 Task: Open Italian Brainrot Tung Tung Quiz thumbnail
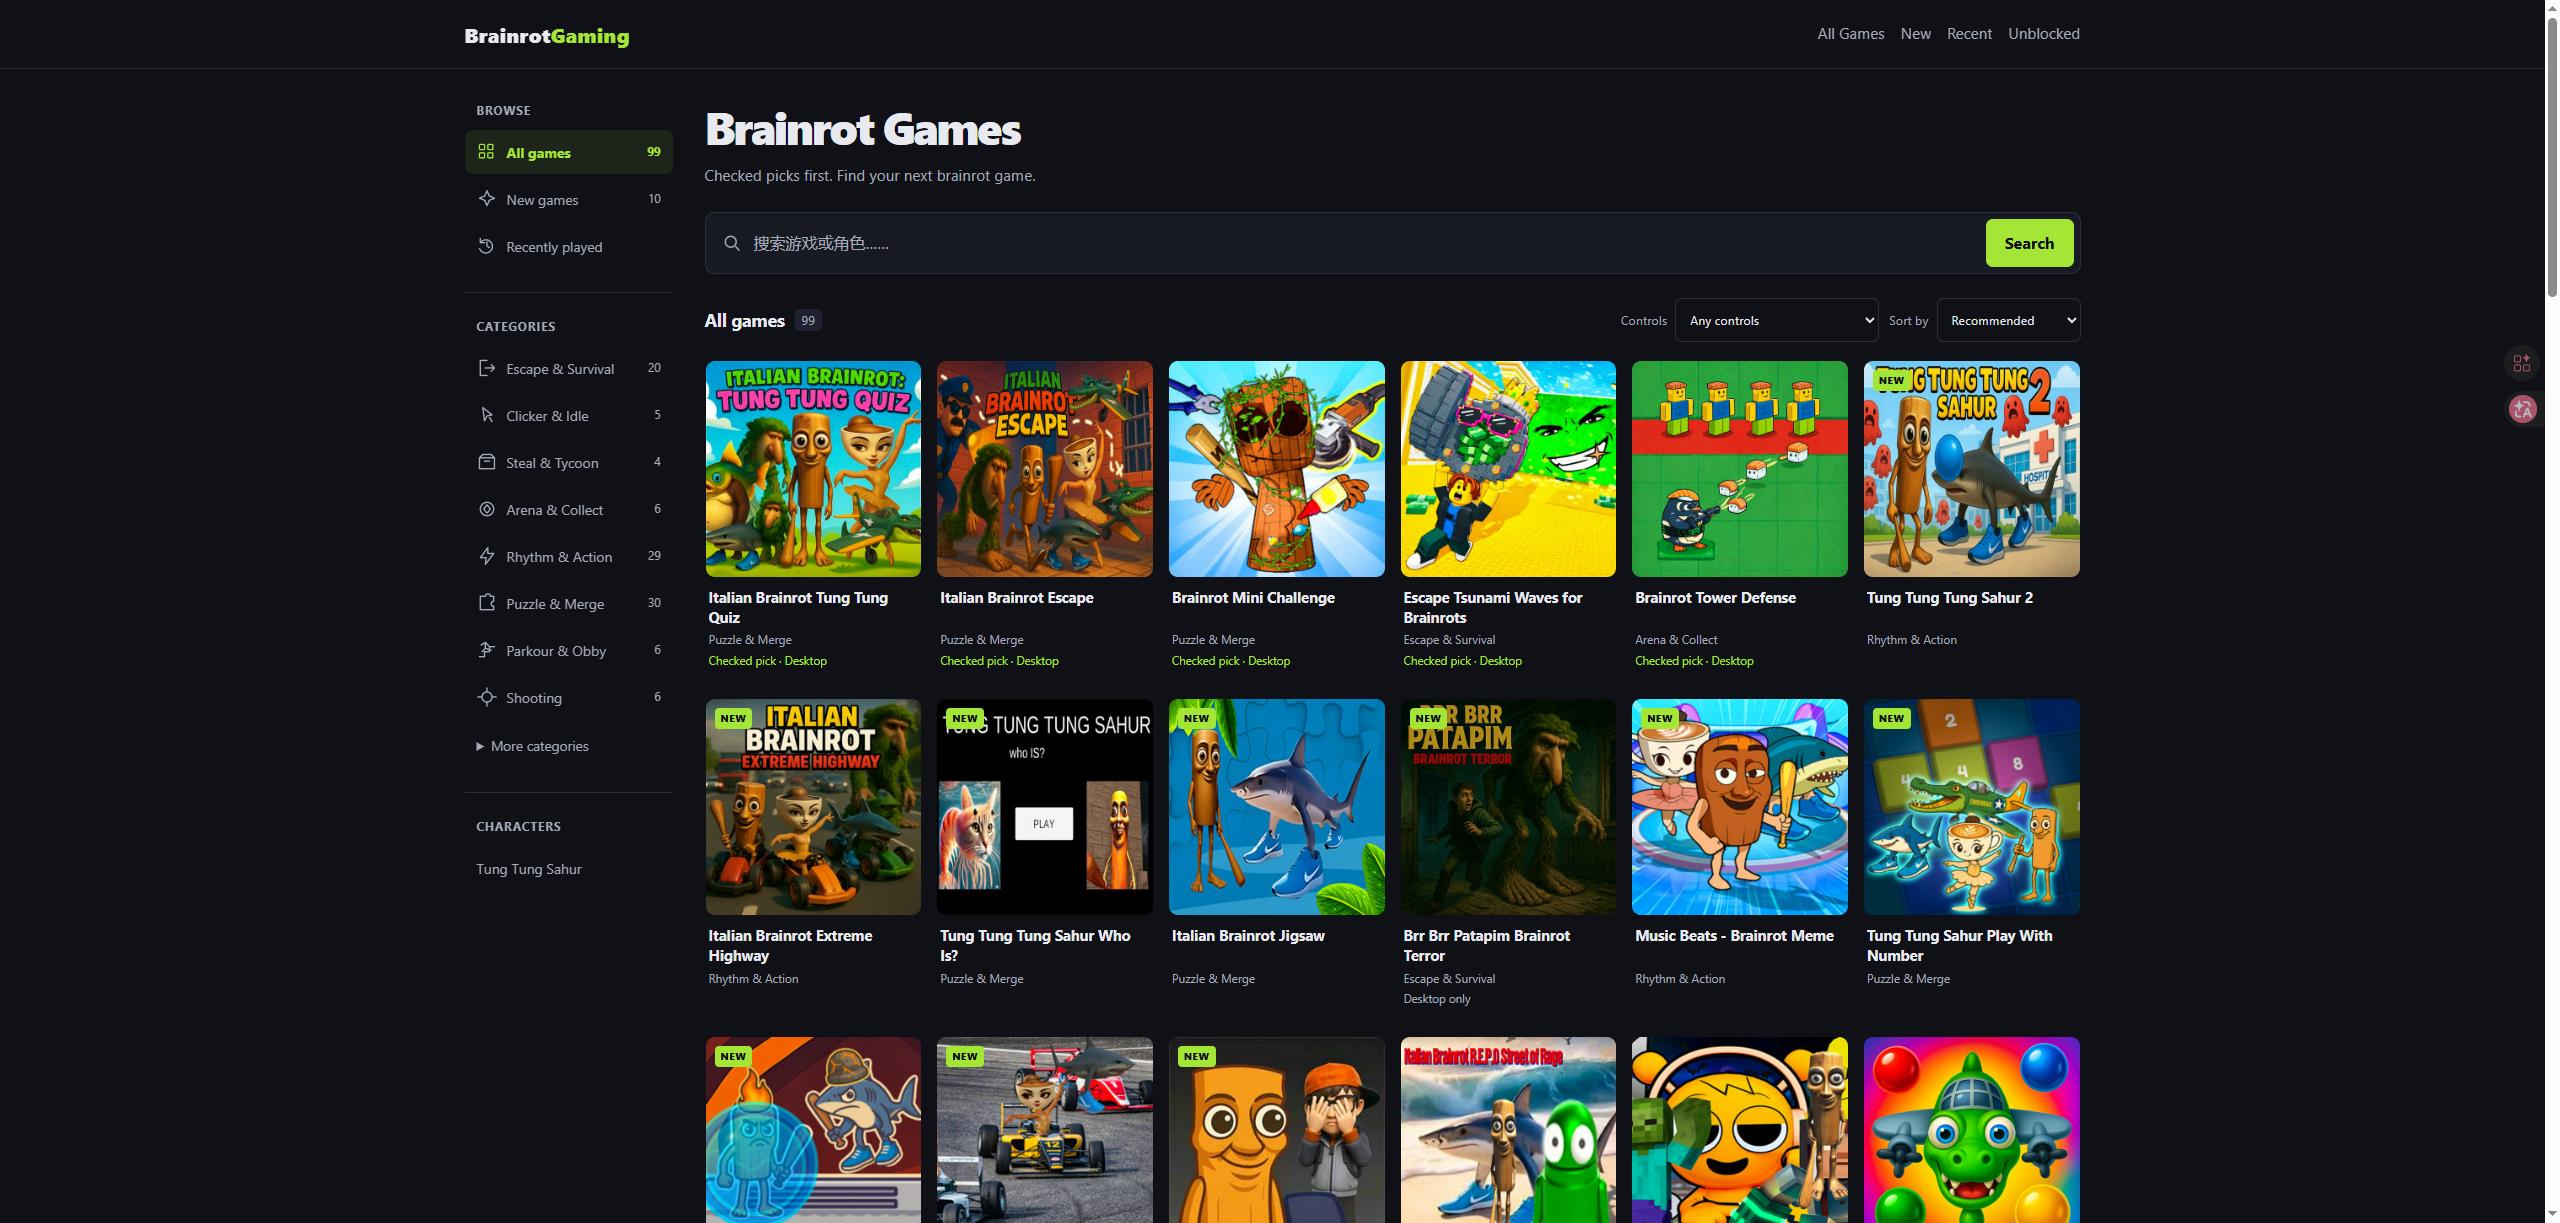click(x=813, y=469)
